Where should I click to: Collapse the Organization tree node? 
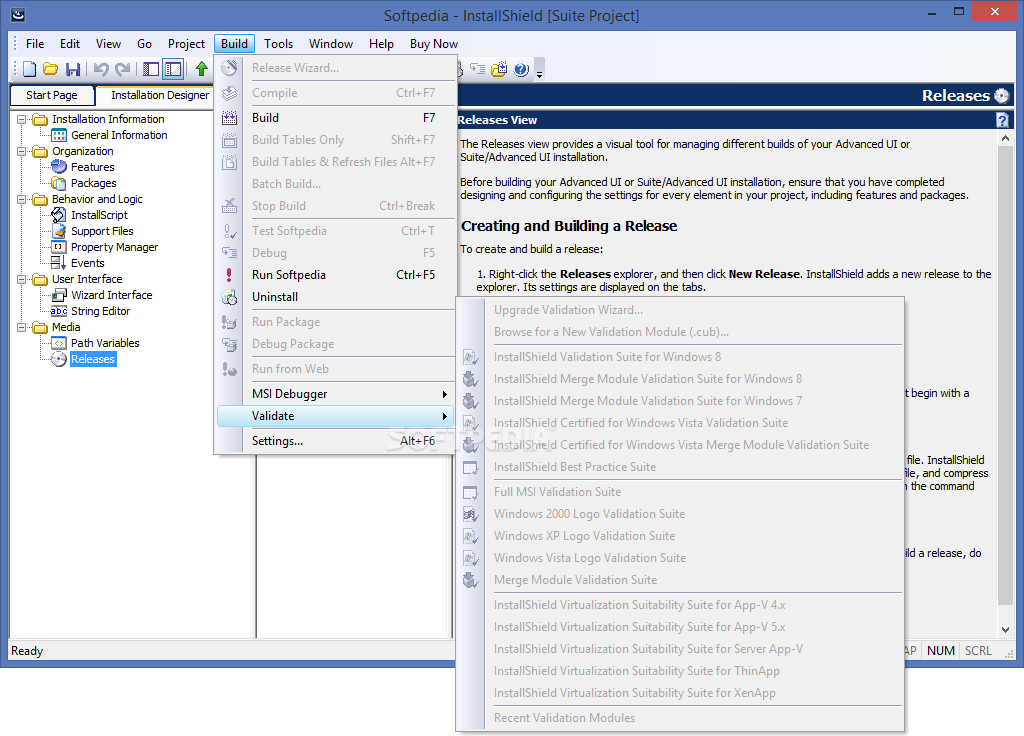[22, 152]
